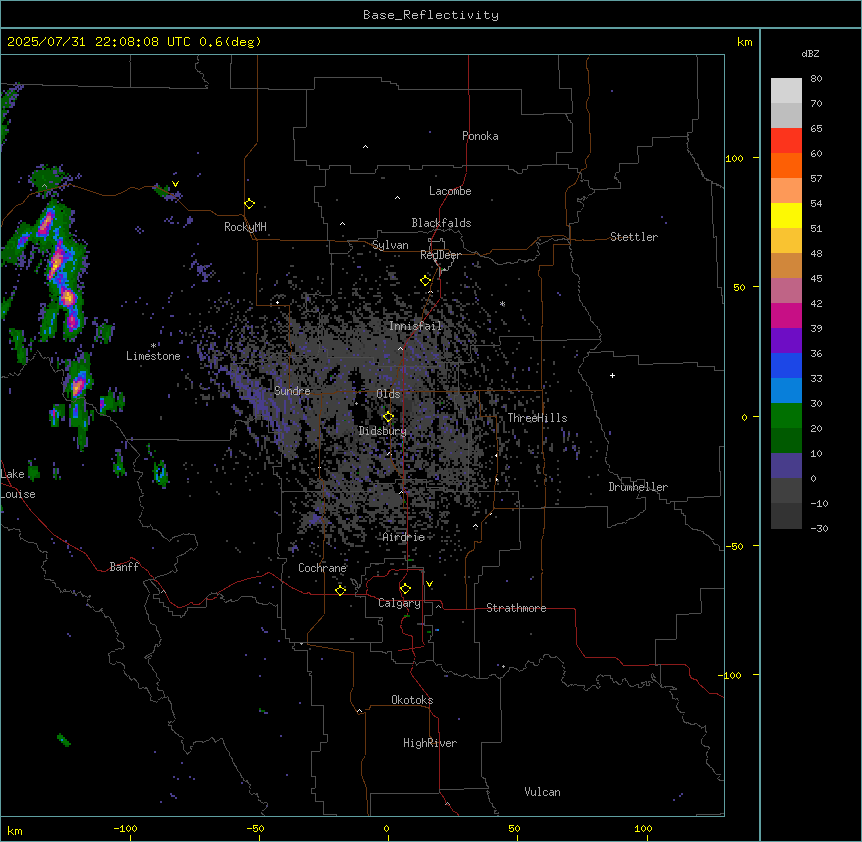
Task: Click the Stettler town label
Action: [x=634, y=237]
